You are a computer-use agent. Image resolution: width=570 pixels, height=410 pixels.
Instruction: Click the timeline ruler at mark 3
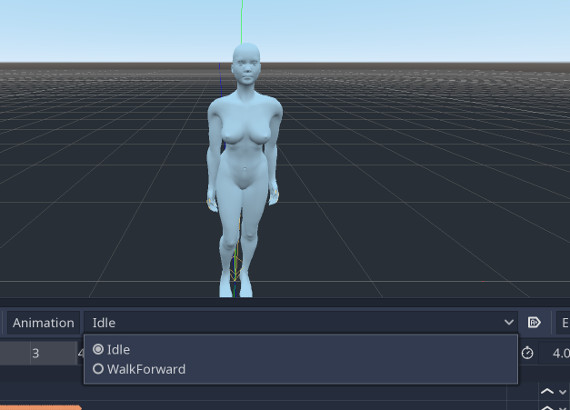click(35, 353)
